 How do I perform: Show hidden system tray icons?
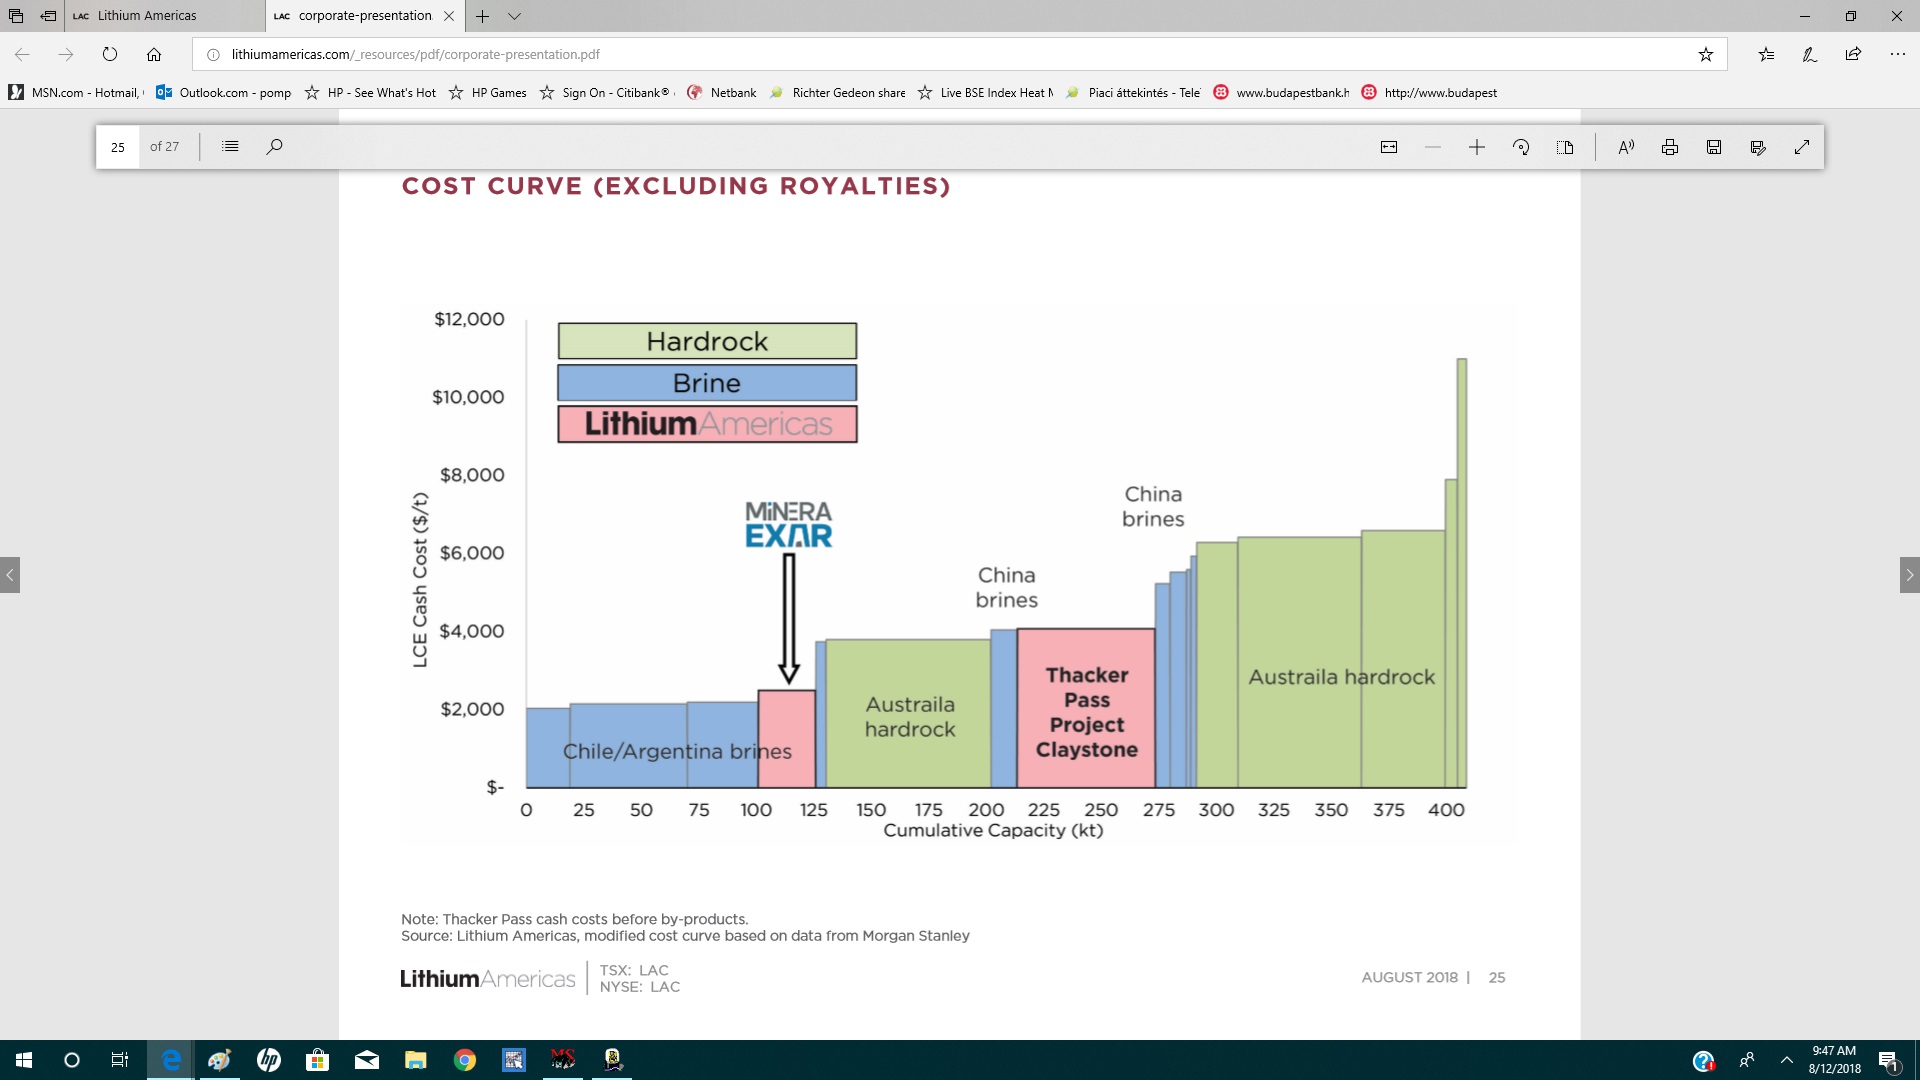(1787, 1060)
